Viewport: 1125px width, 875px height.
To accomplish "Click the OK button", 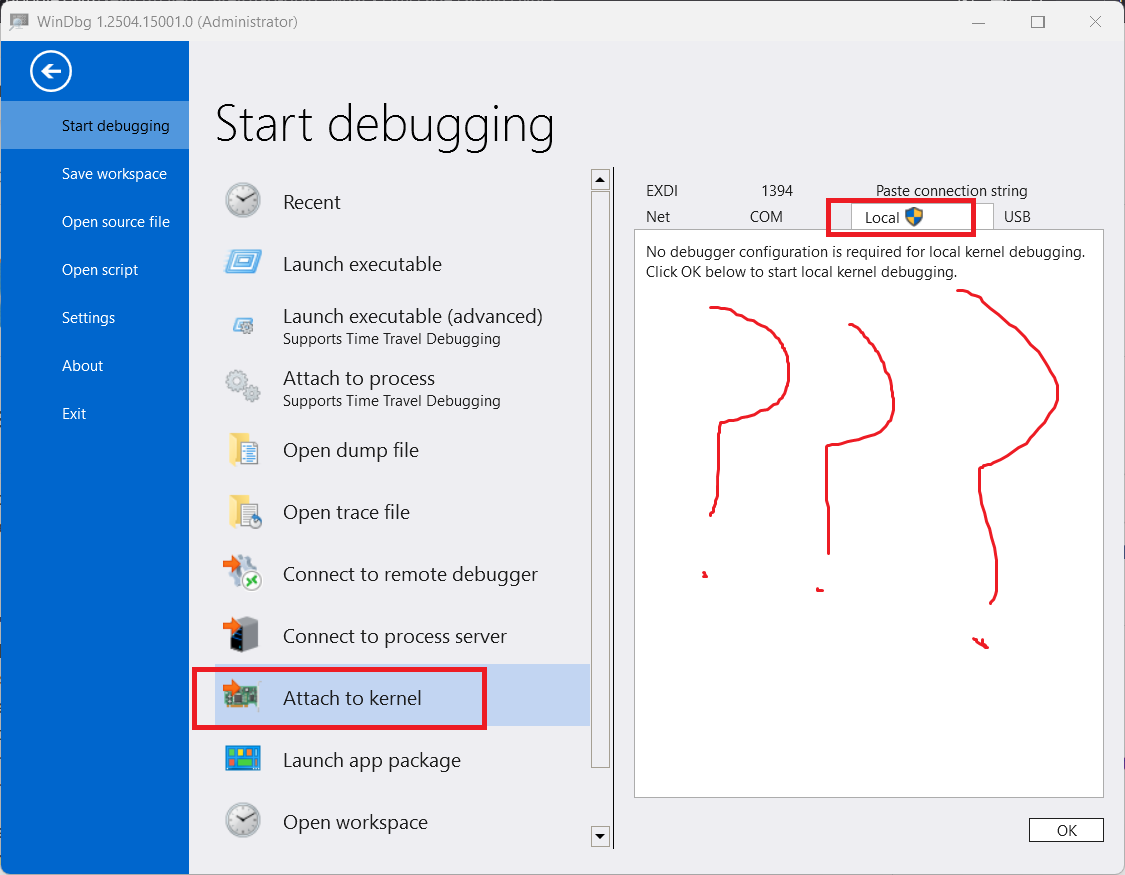I will coord(1066,830).
